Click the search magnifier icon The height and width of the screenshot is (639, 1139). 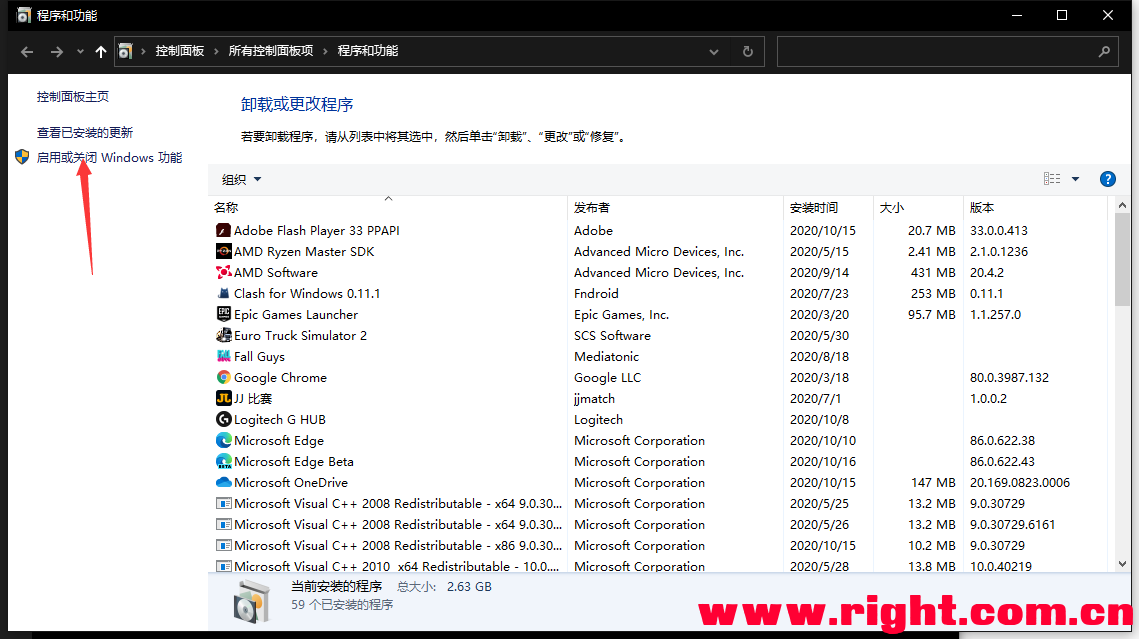pos(1104,52)
